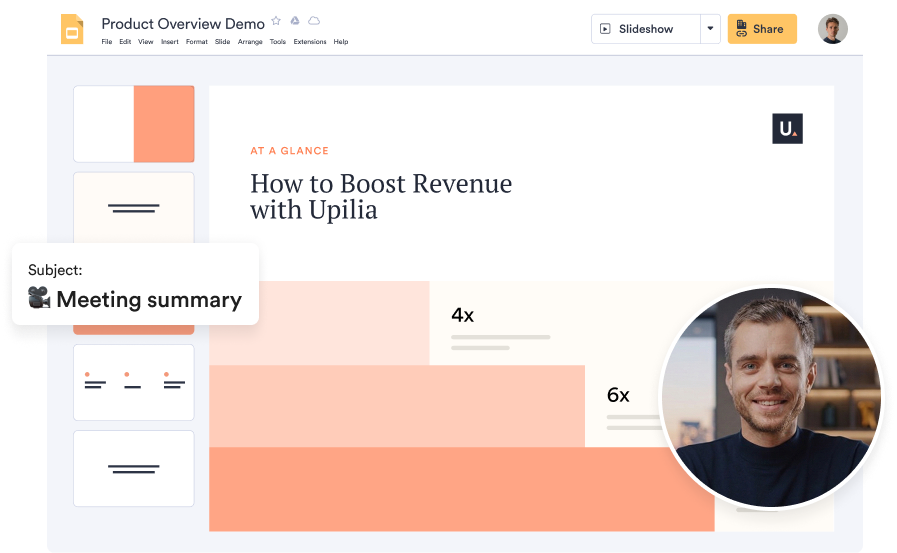The image size is (897, 553).
Task: Click the camera icon in Meeting summary
Action: tap(39, 298)
